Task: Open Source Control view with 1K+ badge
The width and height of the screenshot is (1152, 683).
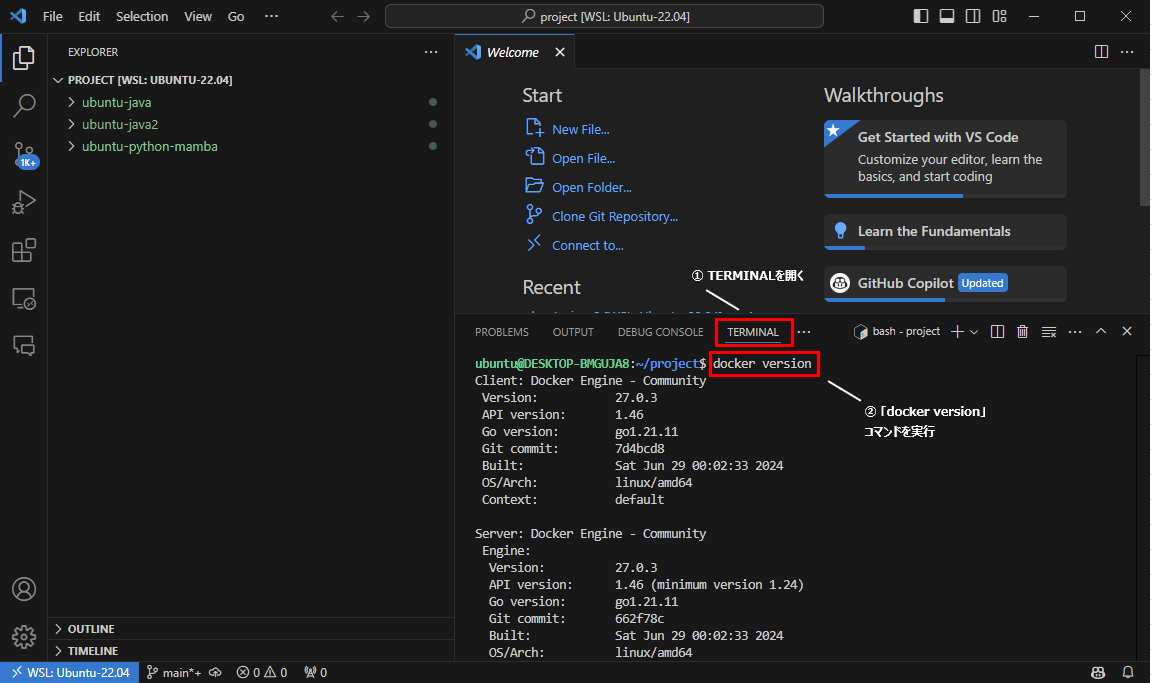Action: (x=24, y=155)
